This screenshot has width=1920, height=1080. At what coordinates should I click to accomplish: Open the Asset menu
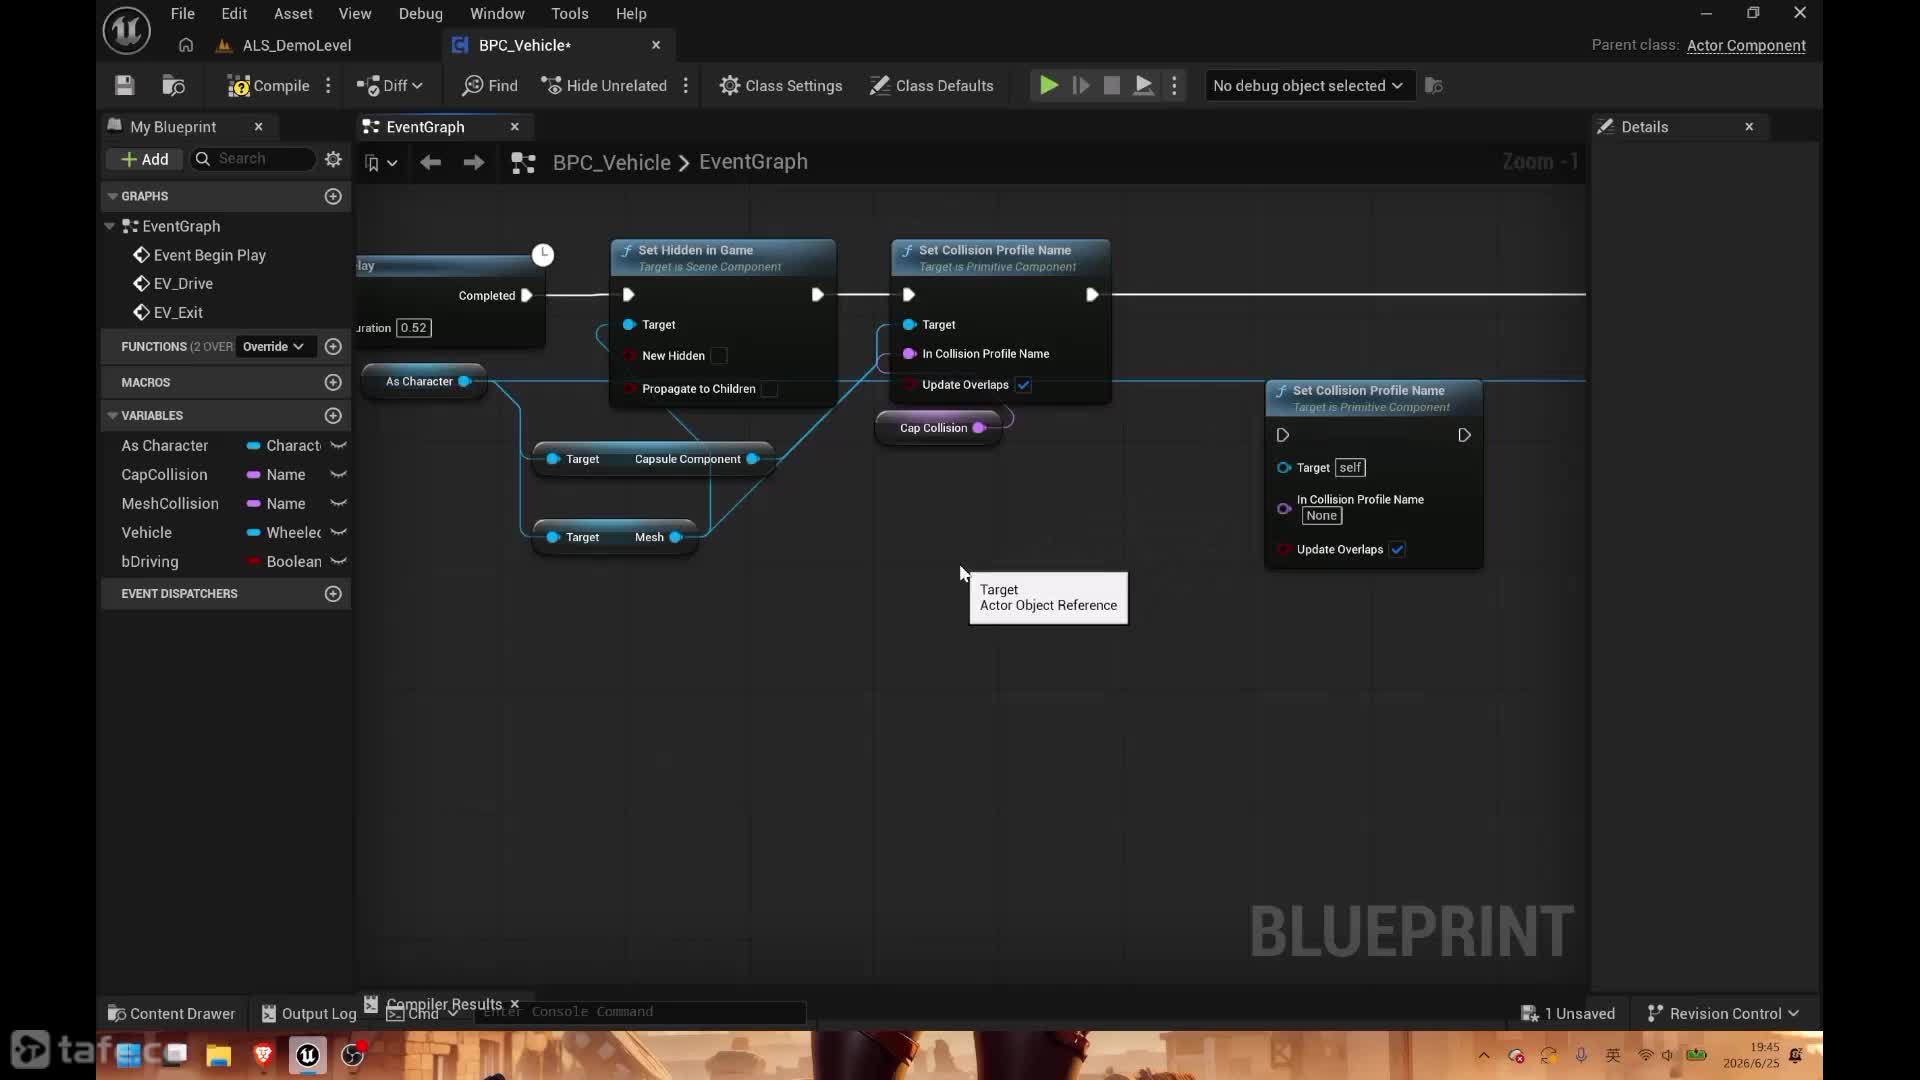pos(293,14)
